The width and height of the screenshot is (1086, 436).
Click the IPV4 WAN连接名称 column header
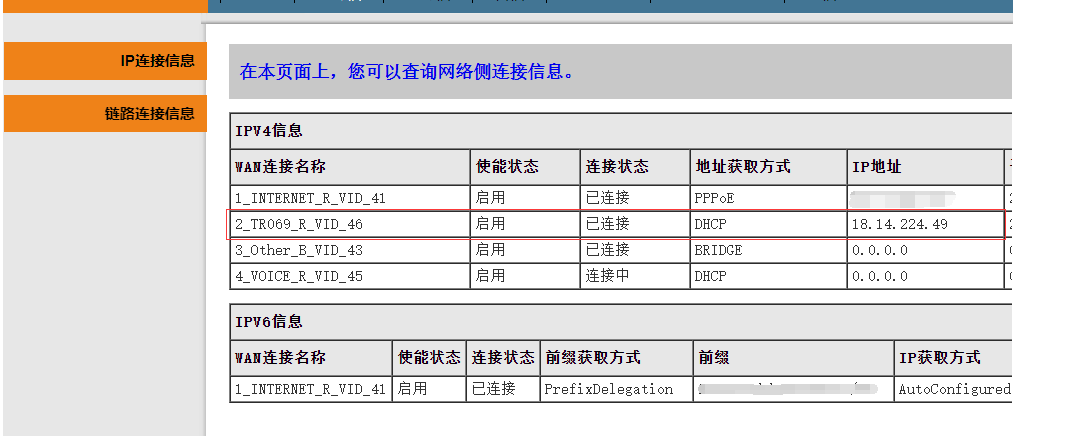click(x=281, y=167)
